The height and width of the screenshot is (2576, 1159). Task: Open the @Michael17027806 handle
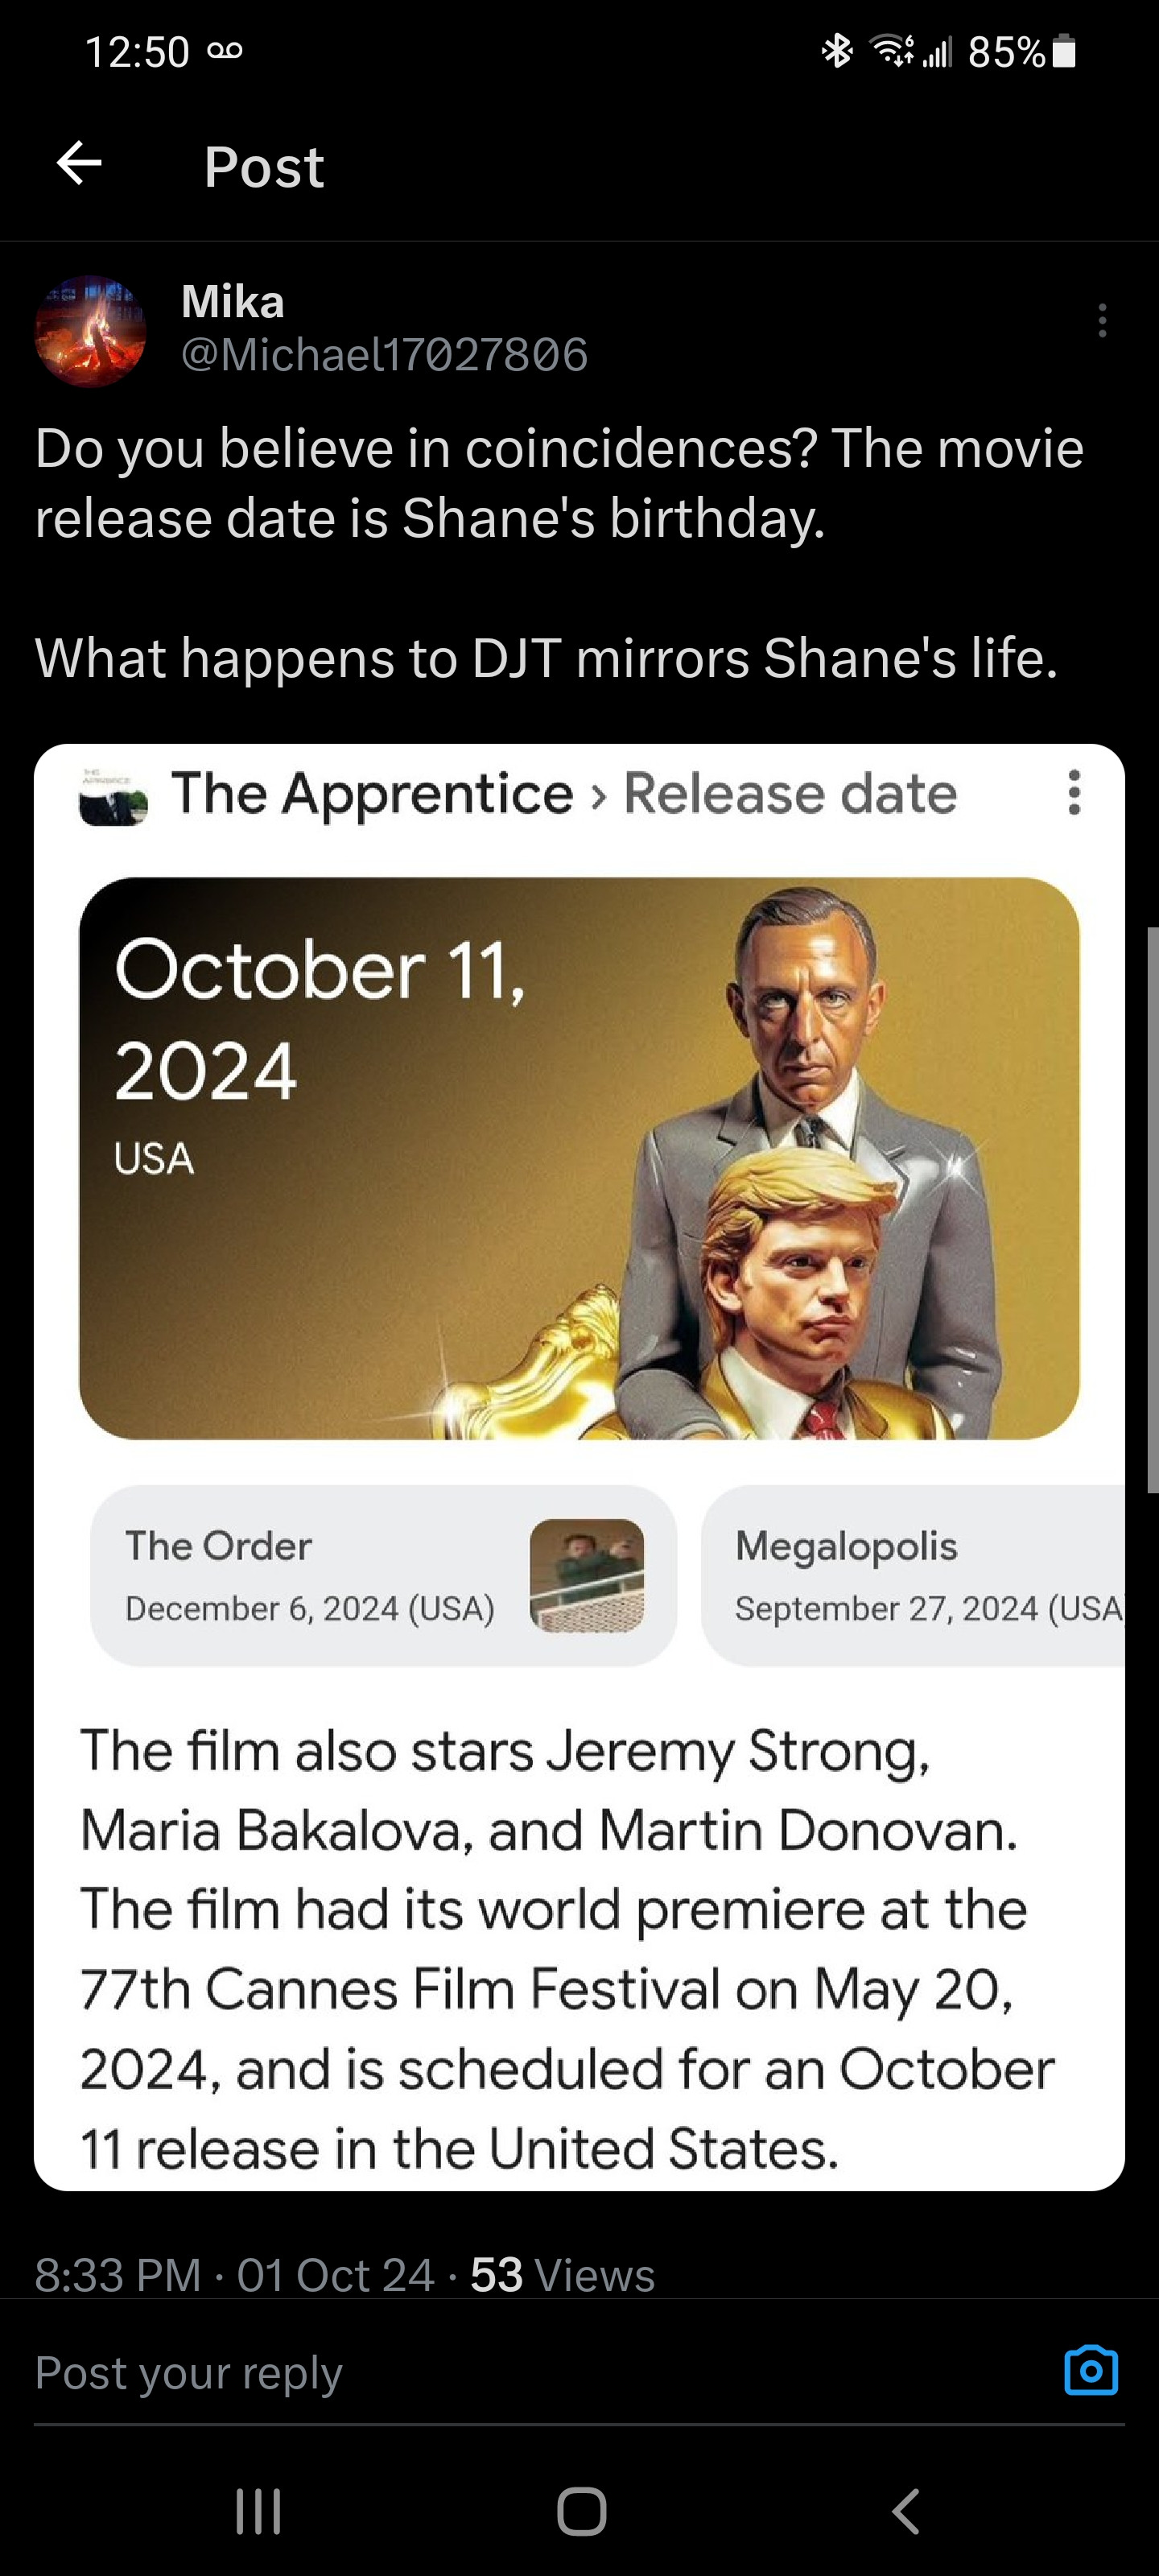tap(385, 355)
